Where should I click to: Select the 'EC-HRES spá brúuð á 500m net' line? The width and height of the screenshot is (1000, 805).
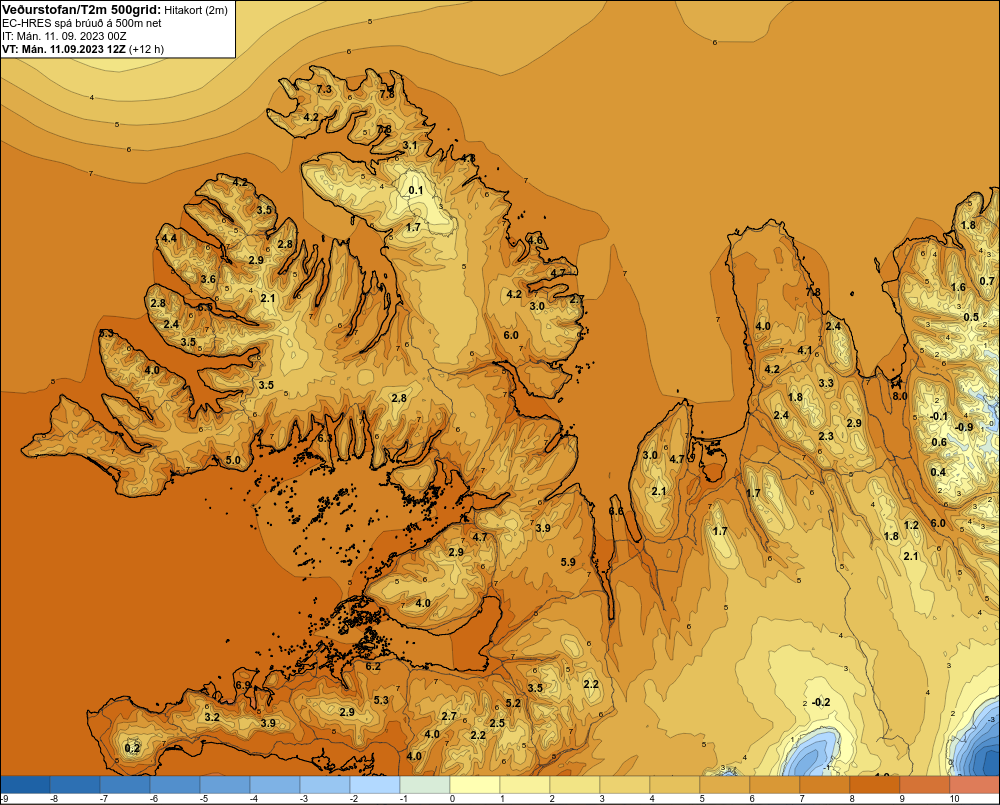click(82, 23)
